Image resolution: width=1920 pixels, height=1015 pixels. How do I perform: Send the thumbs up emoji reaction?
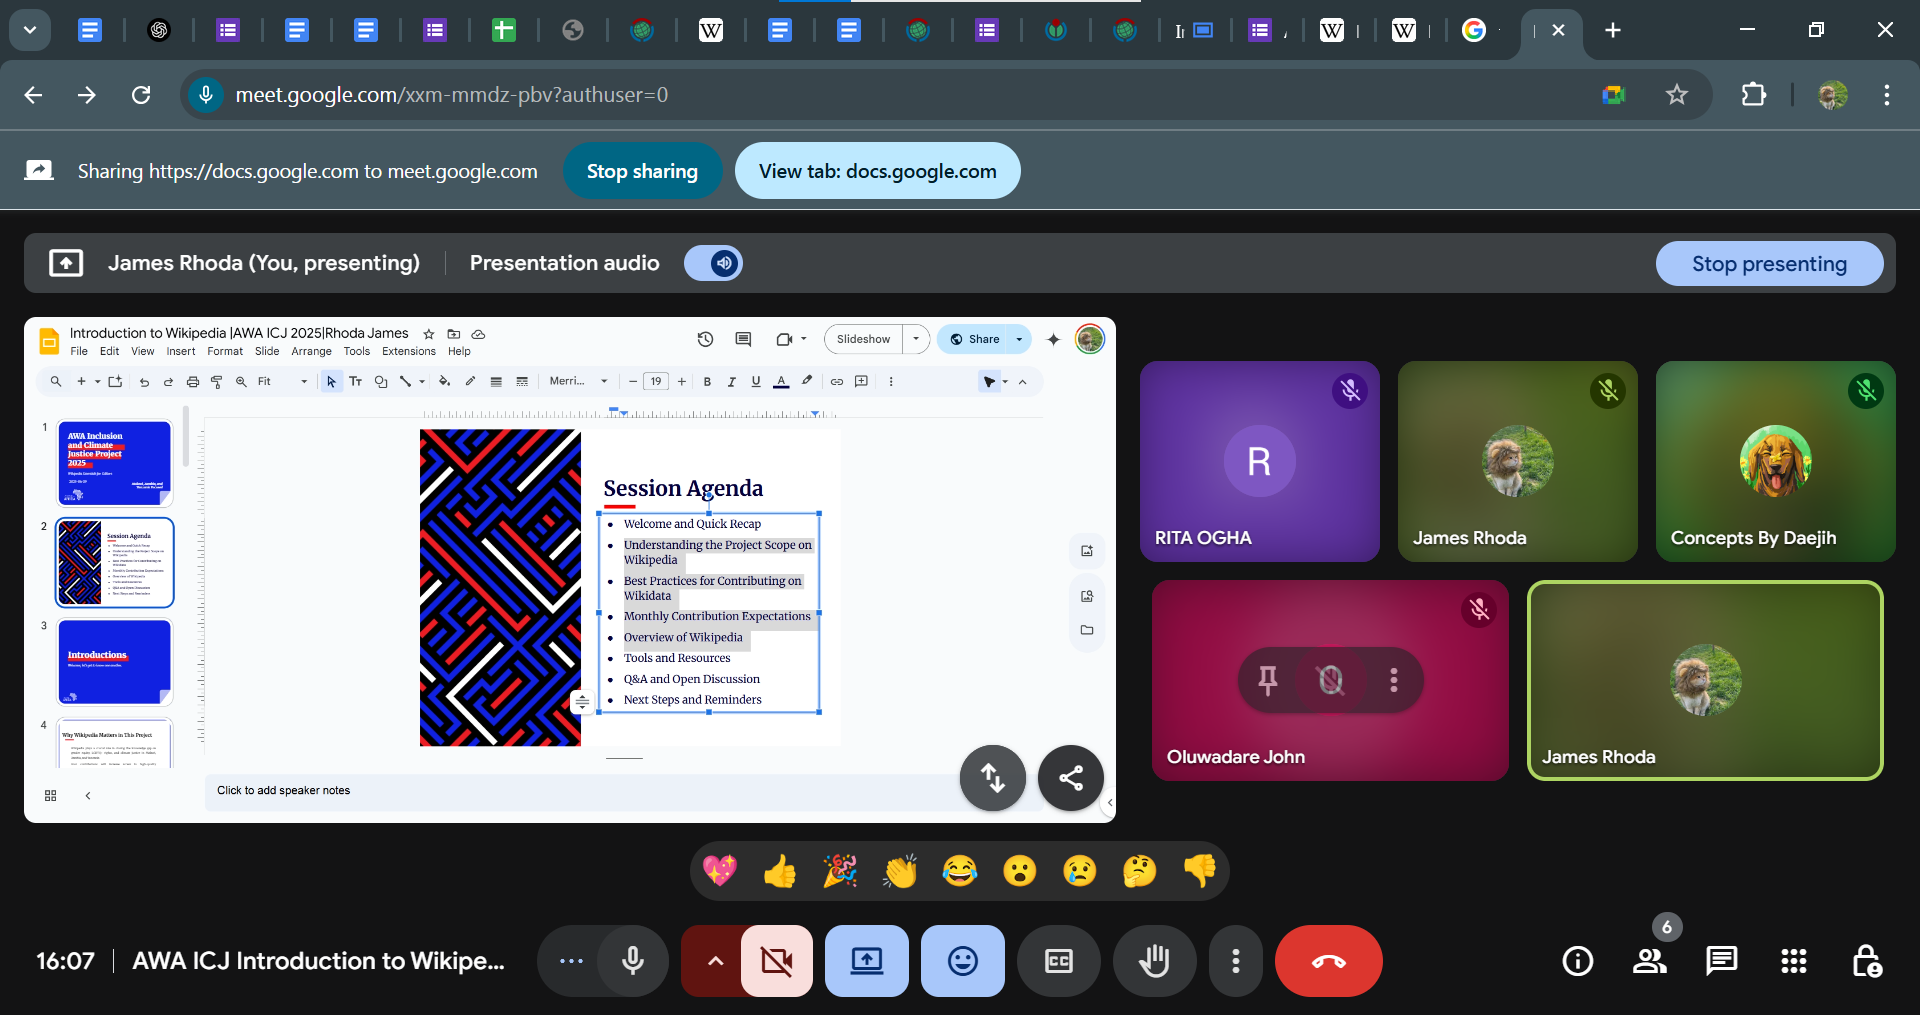coord(779,871)
